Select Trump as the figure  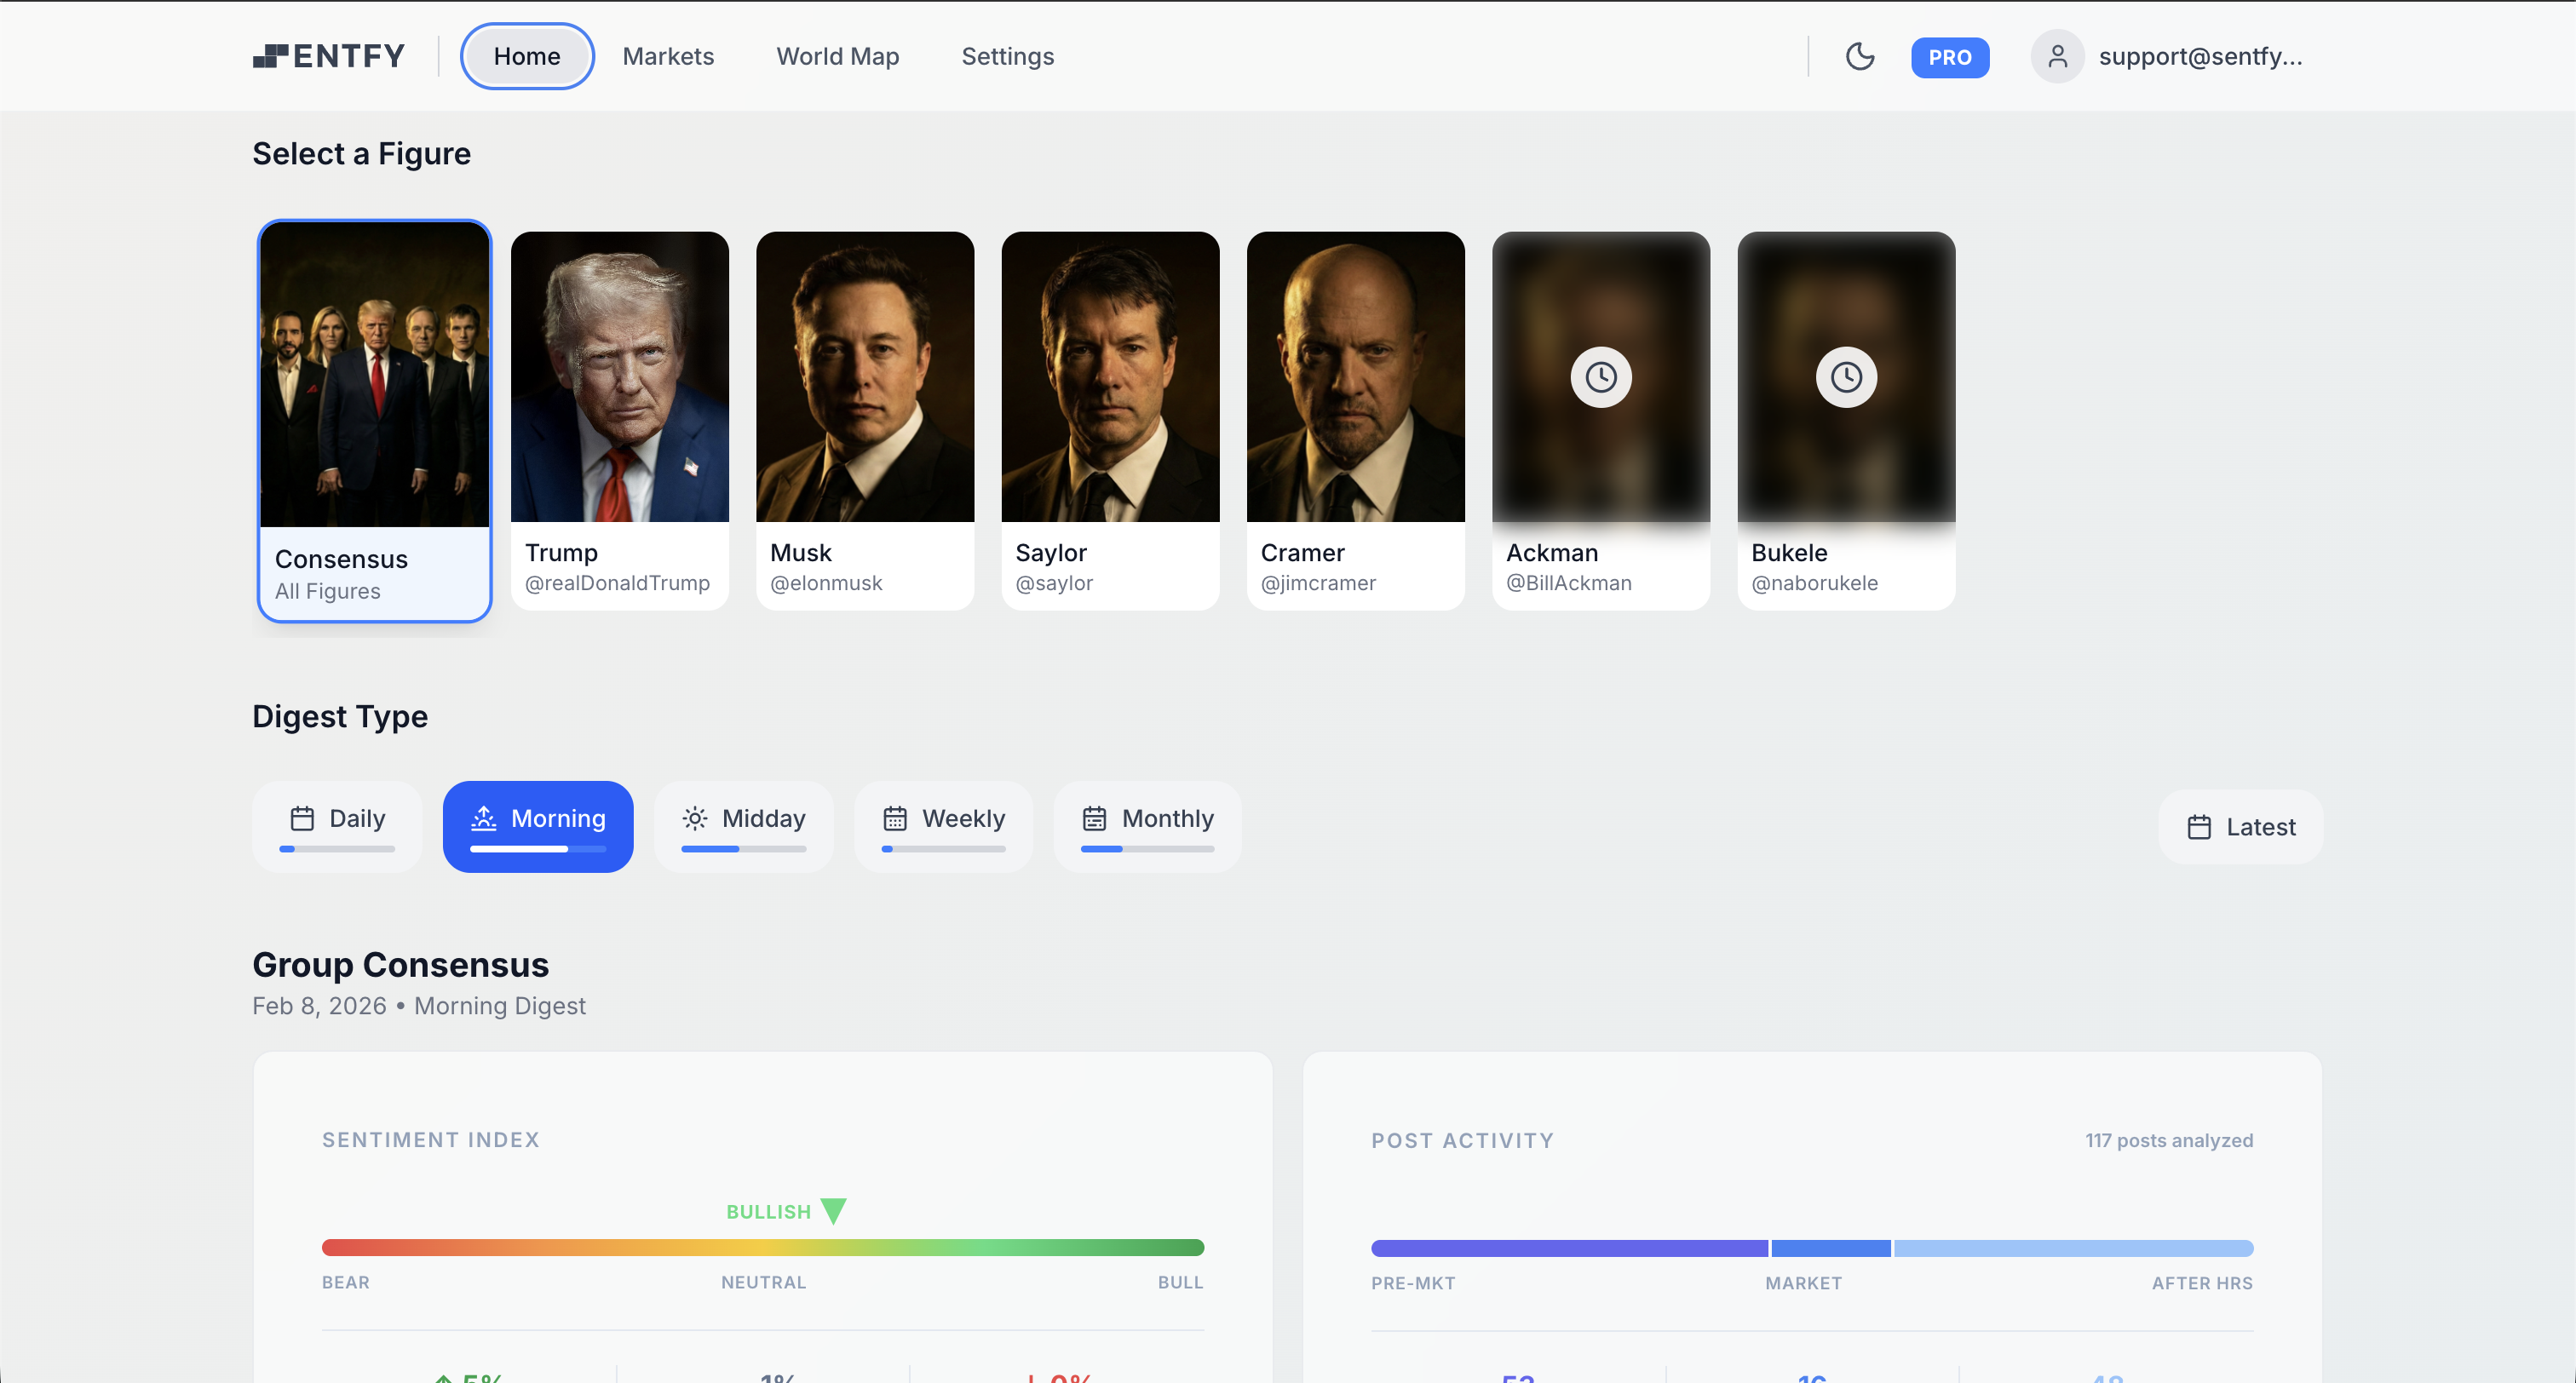(619, 420)
